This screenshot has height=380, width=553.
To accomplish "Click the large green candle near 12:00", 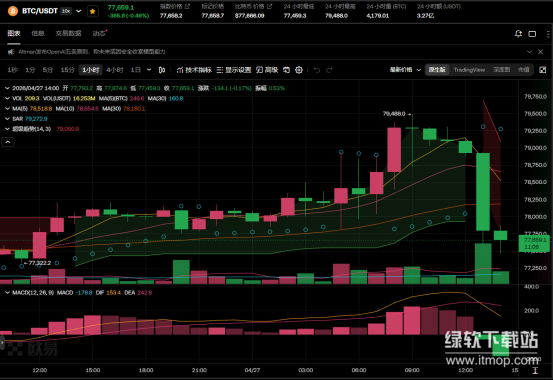I will tap(483, 192).
